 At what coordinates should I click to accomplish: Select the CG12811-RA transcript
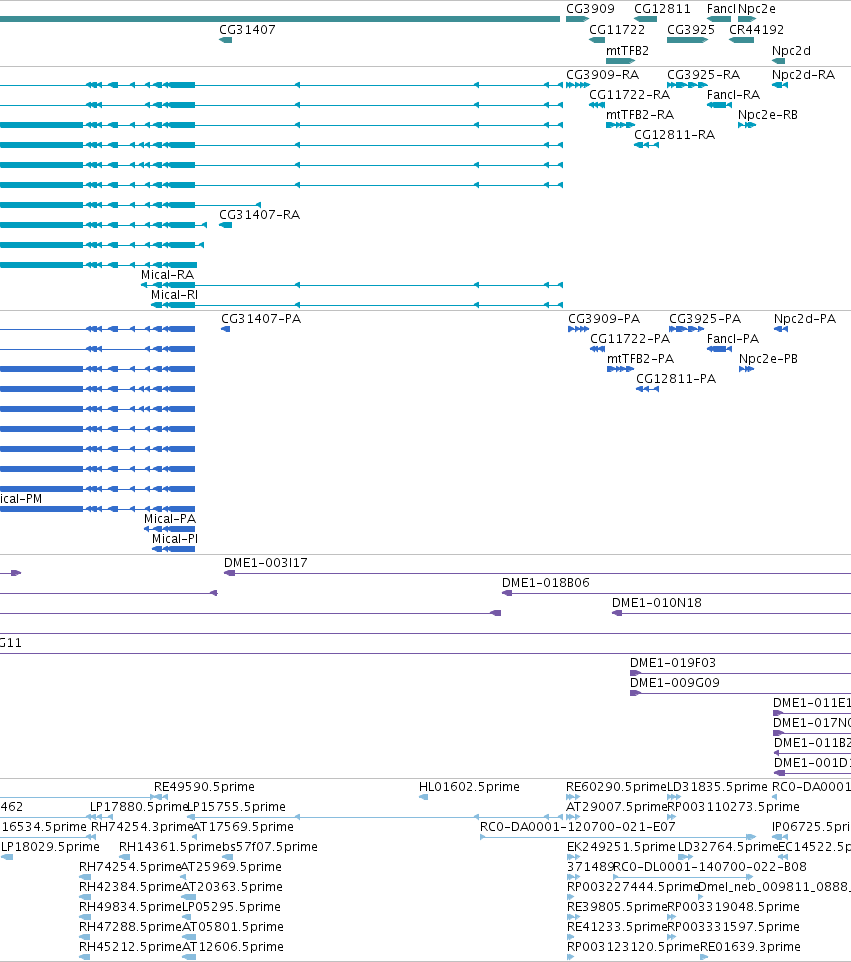point(646,145)
